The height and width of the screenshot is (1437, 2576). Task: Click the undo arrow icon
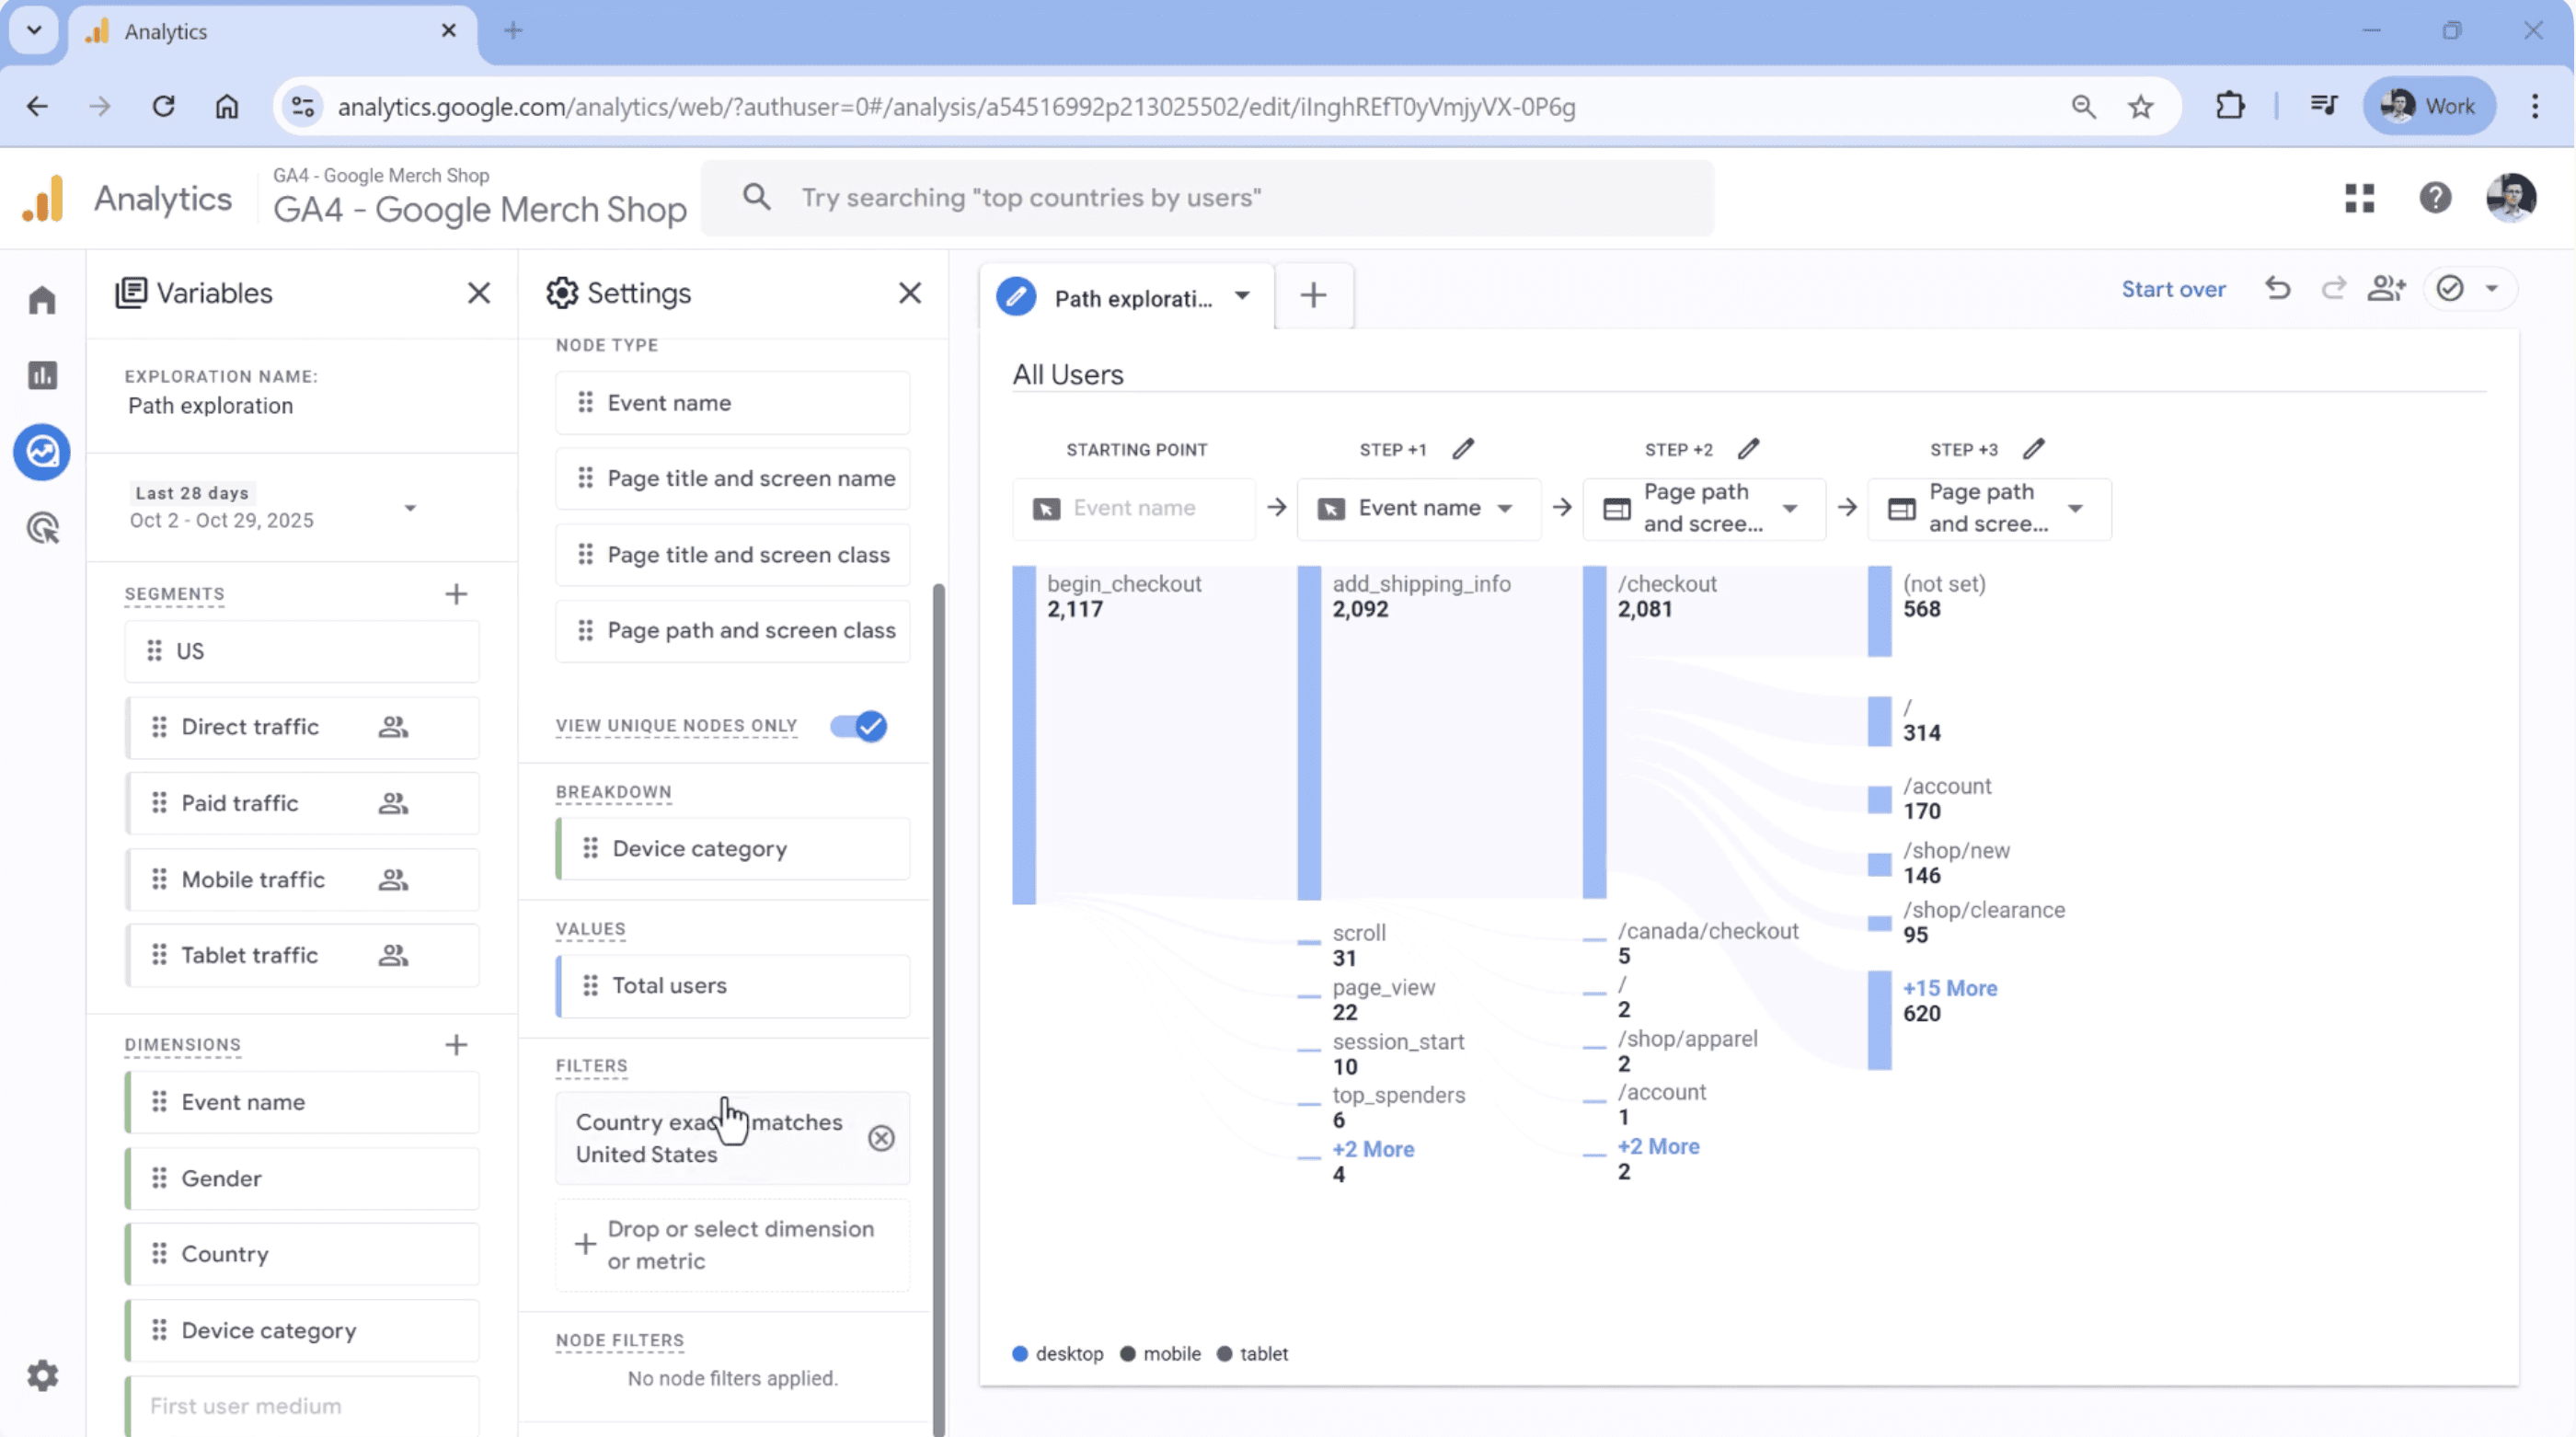[2277, 289]
